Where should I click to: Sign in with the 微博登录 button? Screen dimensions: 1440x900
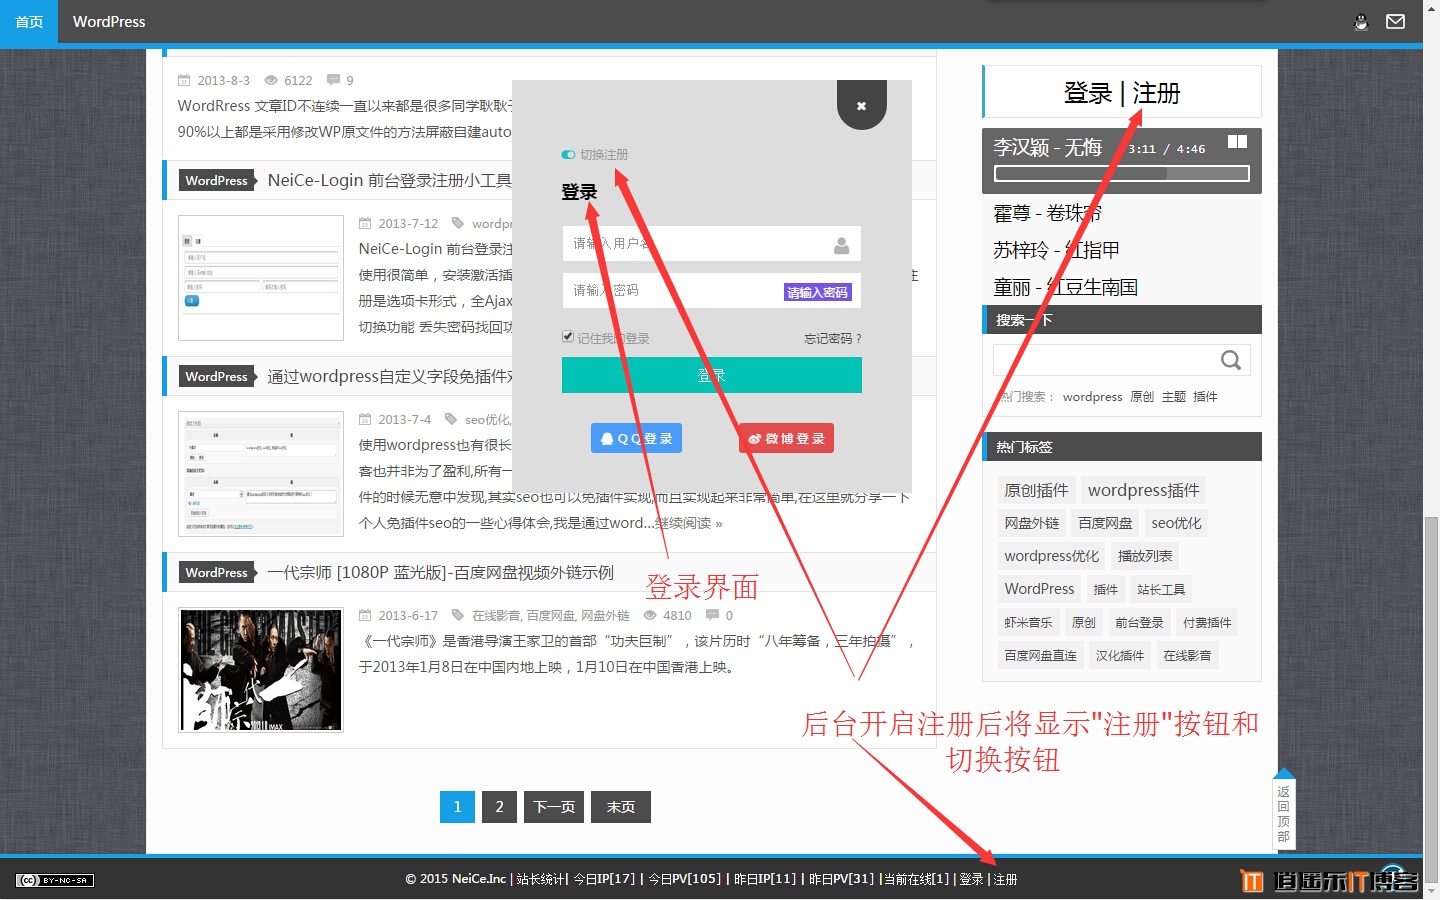point(786,438)
